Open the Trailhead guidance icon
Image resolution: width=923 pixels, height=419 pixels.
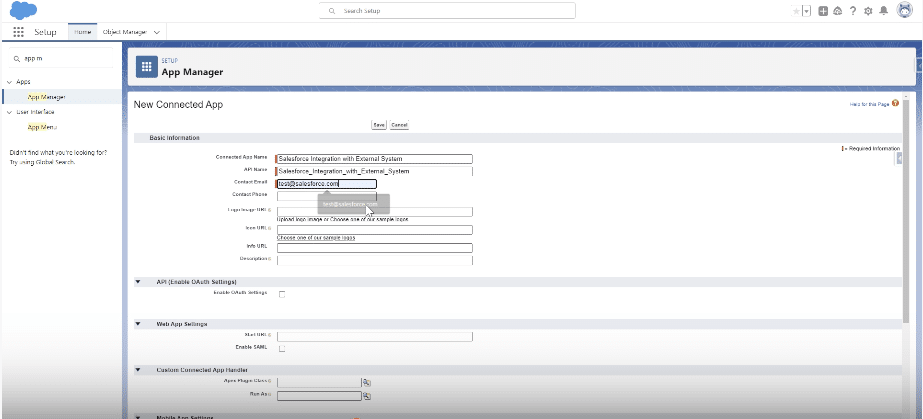point(838,11)
